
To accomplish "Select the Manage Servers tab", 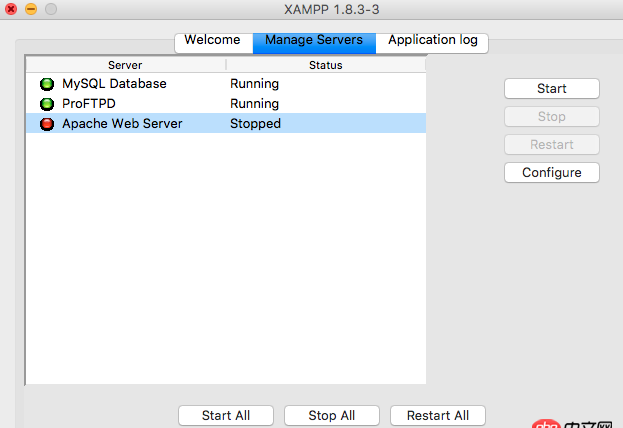I will tap(314, 41).
